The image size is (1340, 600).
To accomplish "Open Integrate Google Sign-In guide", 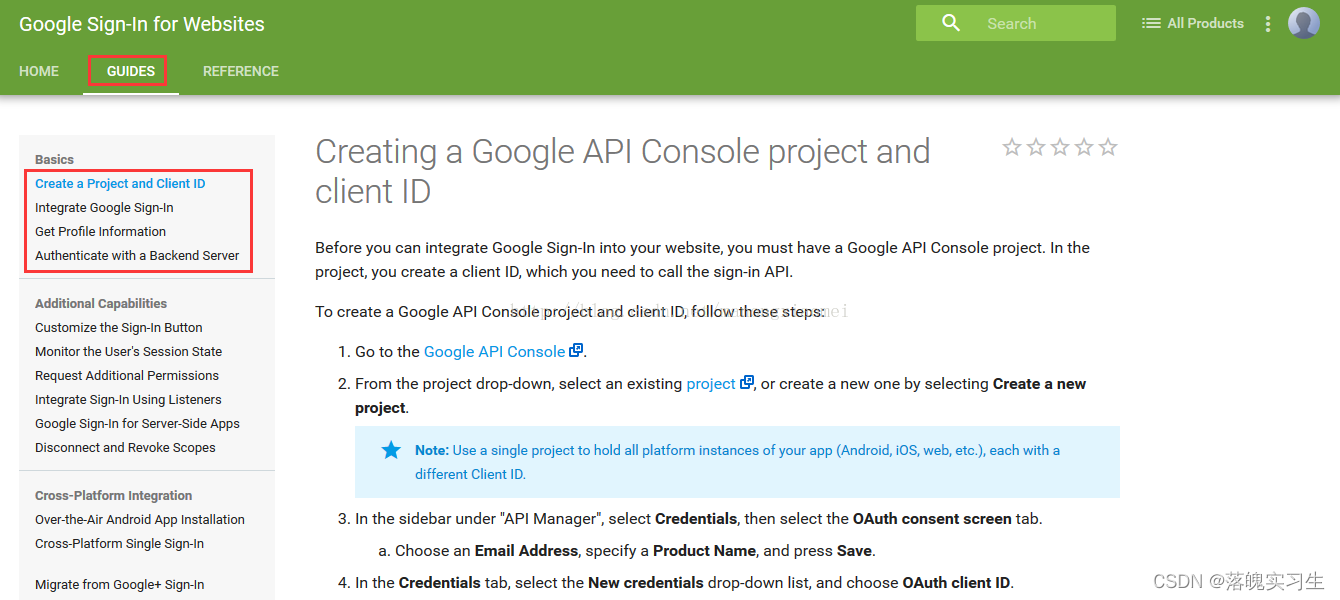I will (104, 208).
